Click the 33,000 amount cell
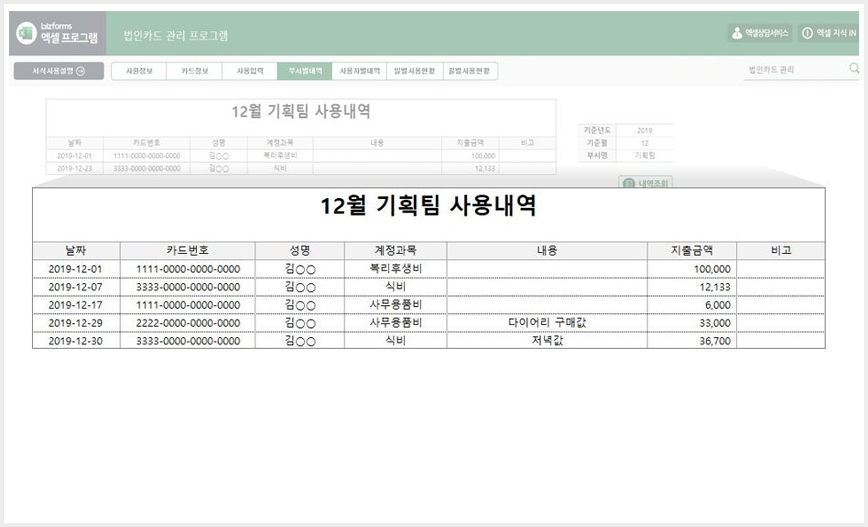868x527 pixels. coord(692,323)
